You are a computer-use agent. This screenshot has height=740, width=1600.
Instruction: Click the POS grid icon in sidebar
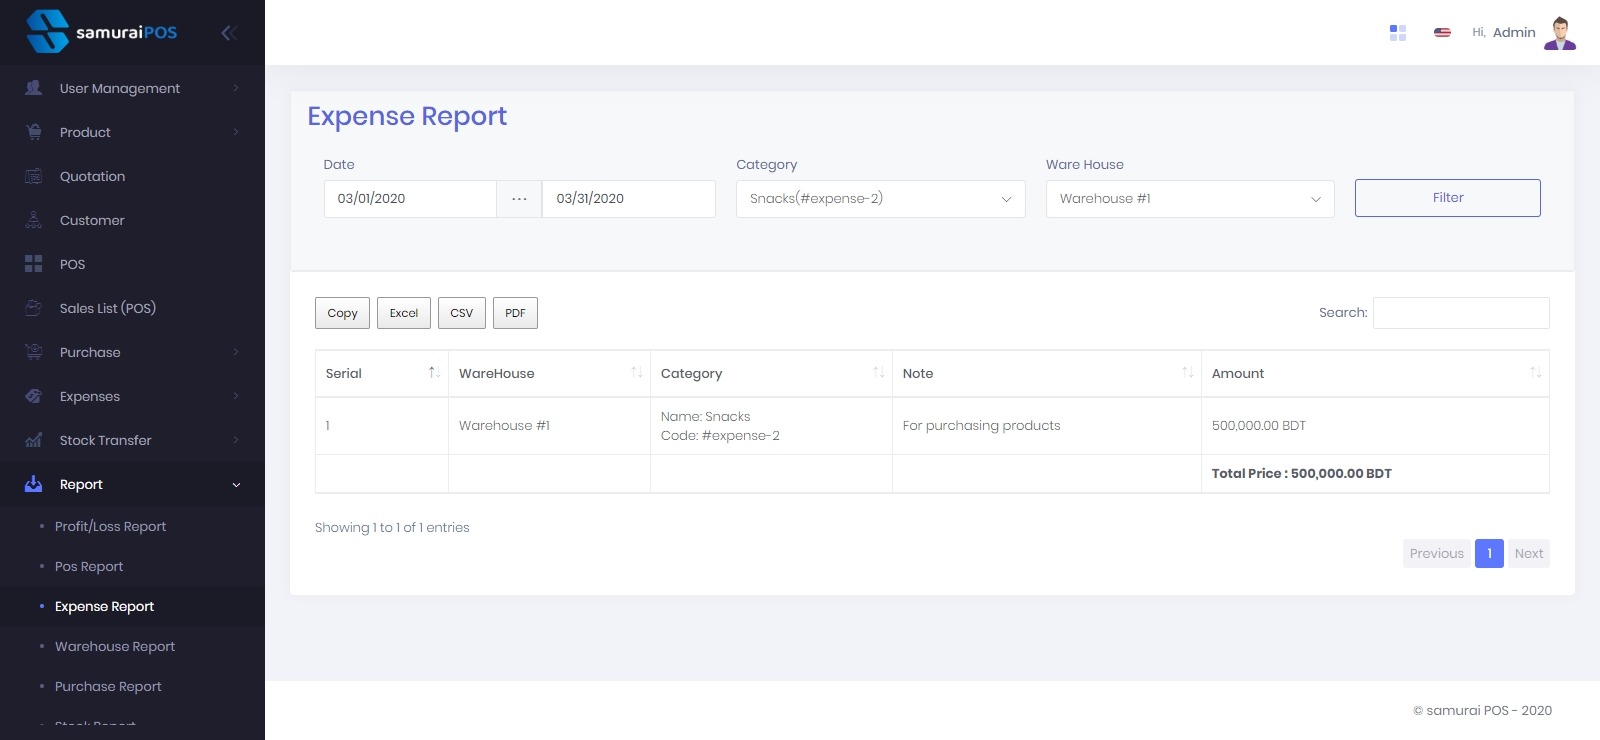[34, 264]
